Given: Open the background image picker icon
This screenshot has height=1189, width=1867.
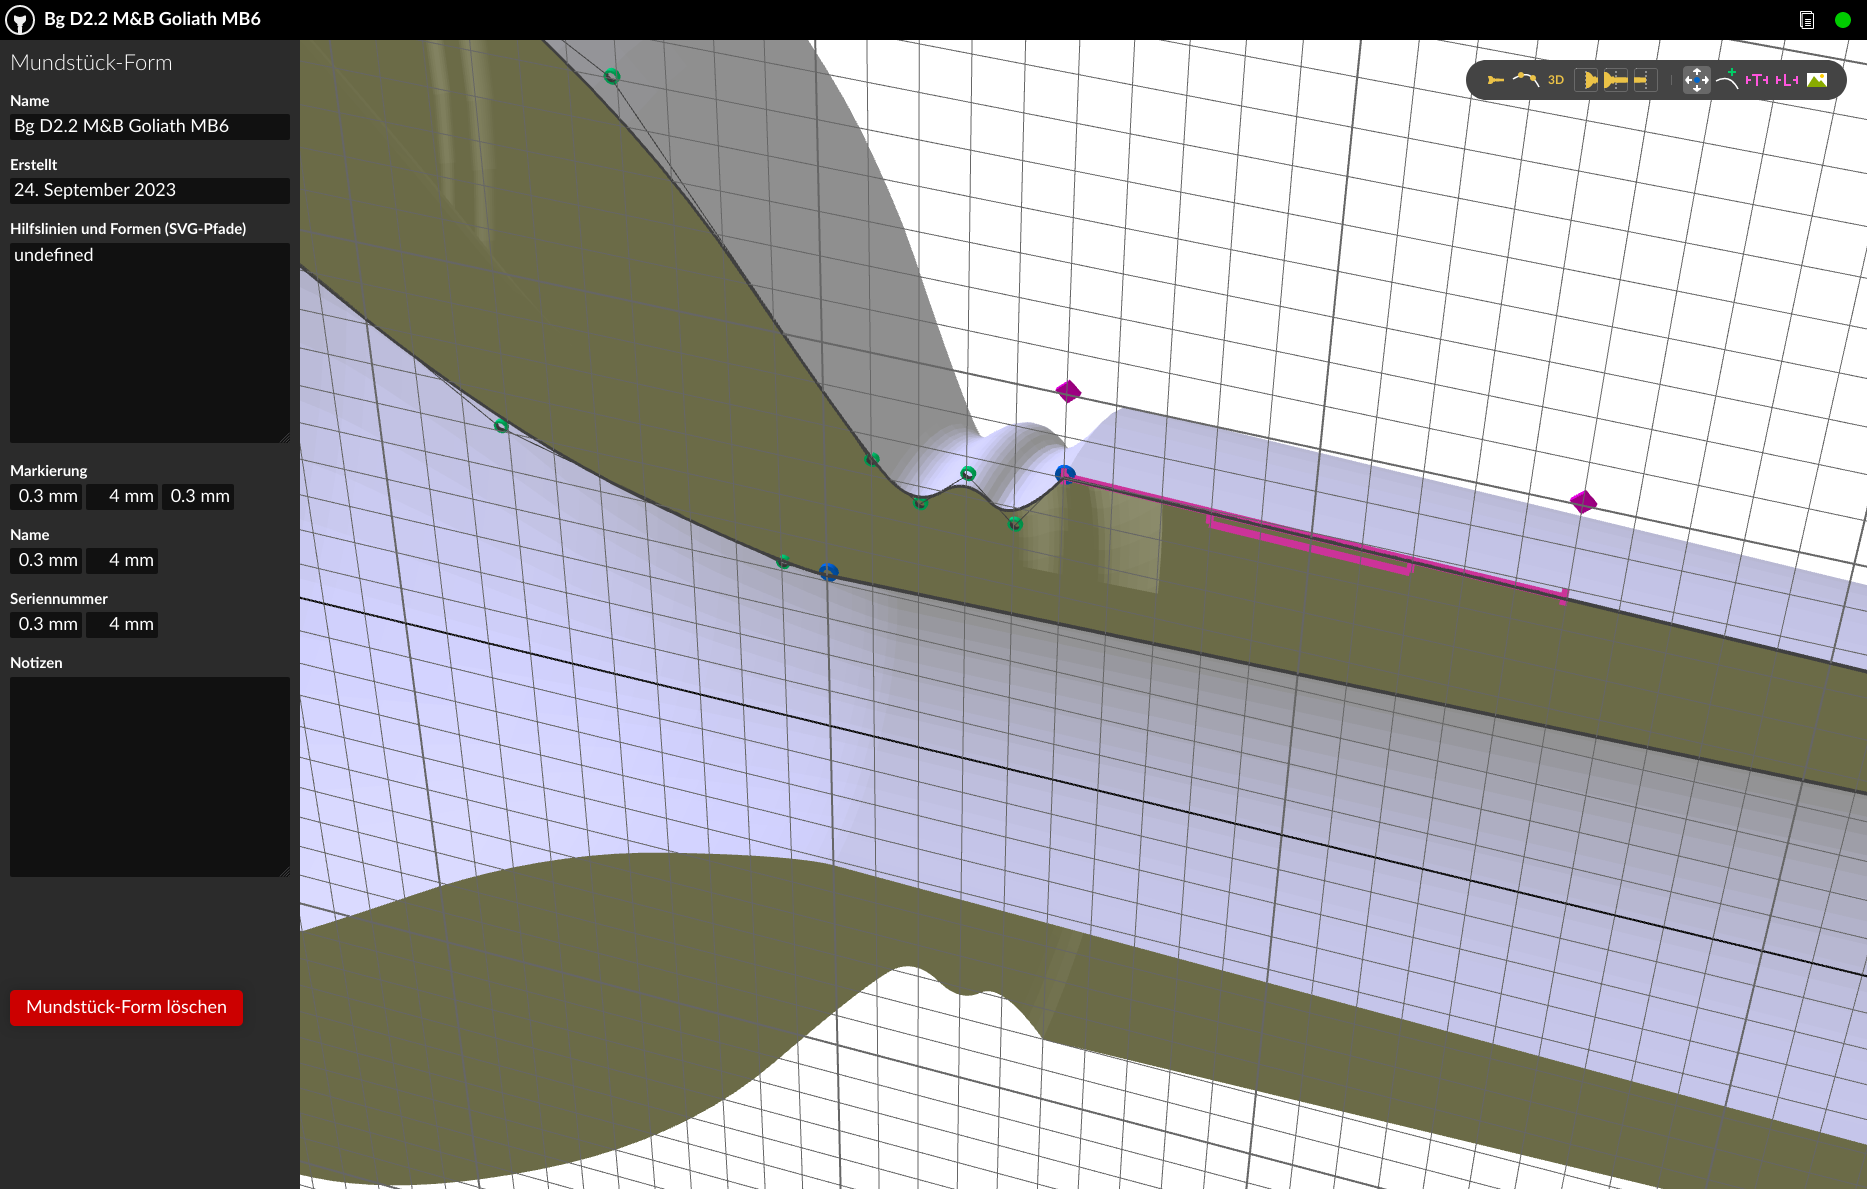Looking at the screenshot, I should (x=1817, y=80).
